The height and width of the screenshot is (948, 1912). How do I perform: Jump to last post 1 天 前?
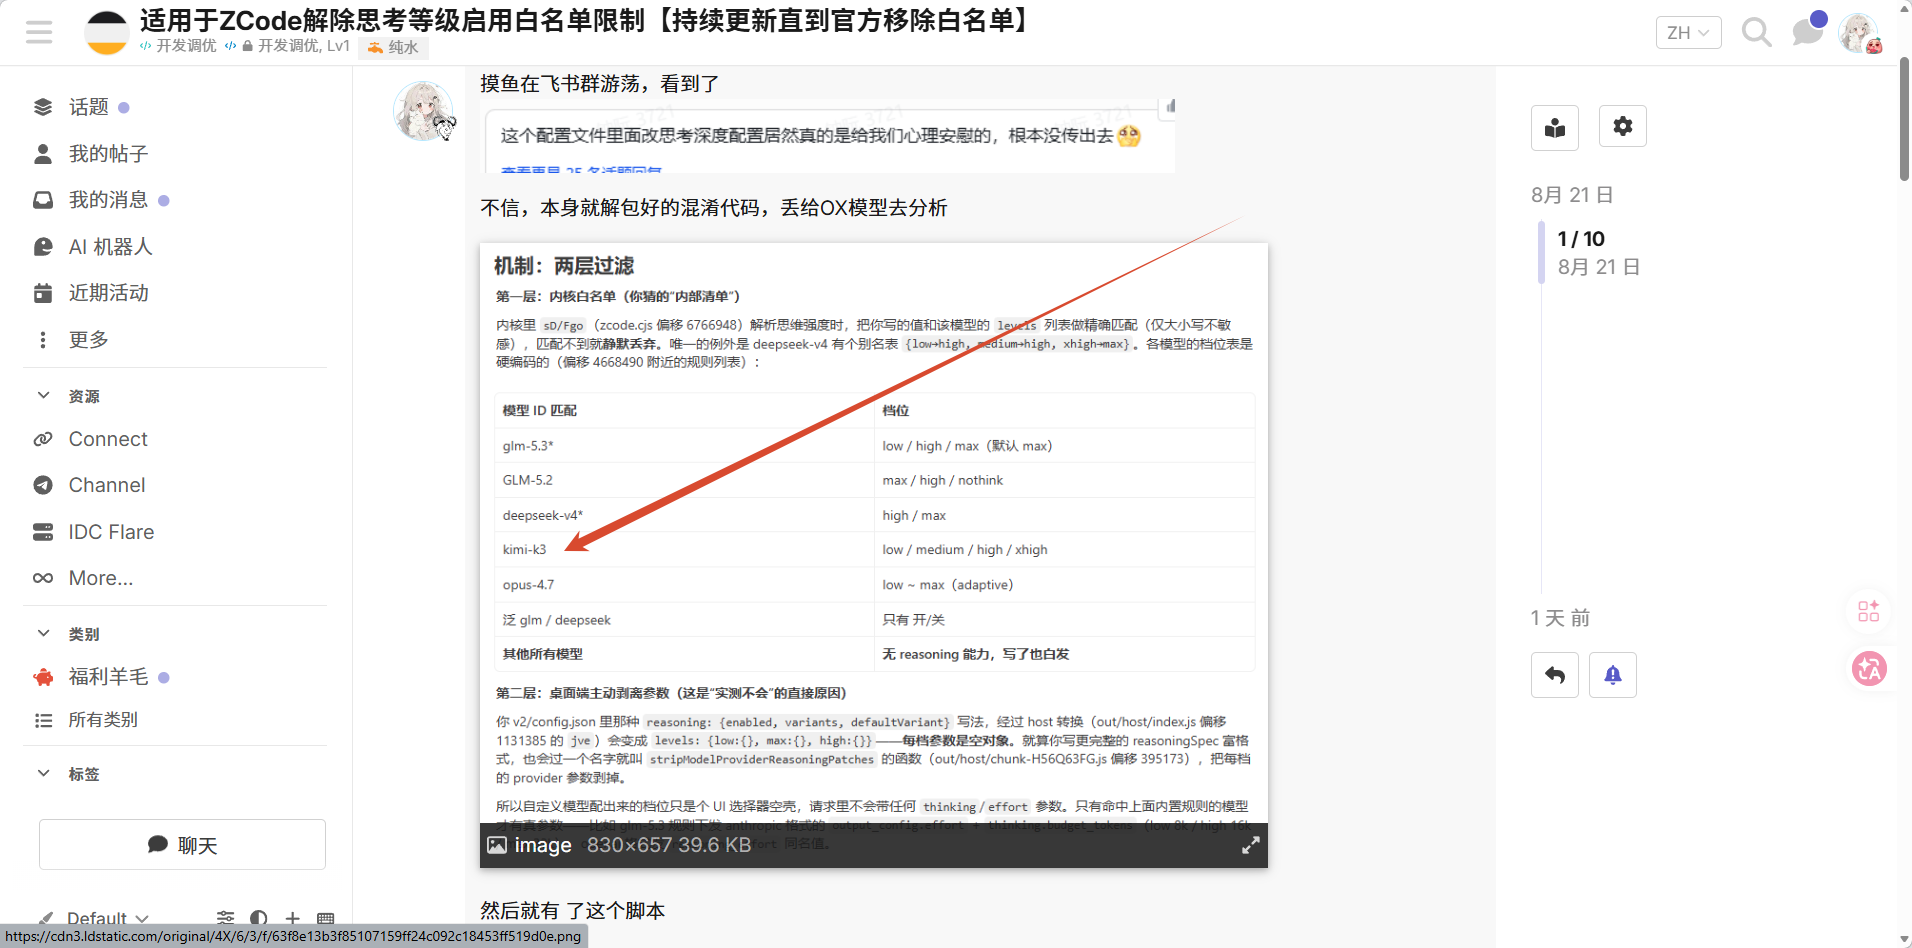click(x=1560, y=618)
